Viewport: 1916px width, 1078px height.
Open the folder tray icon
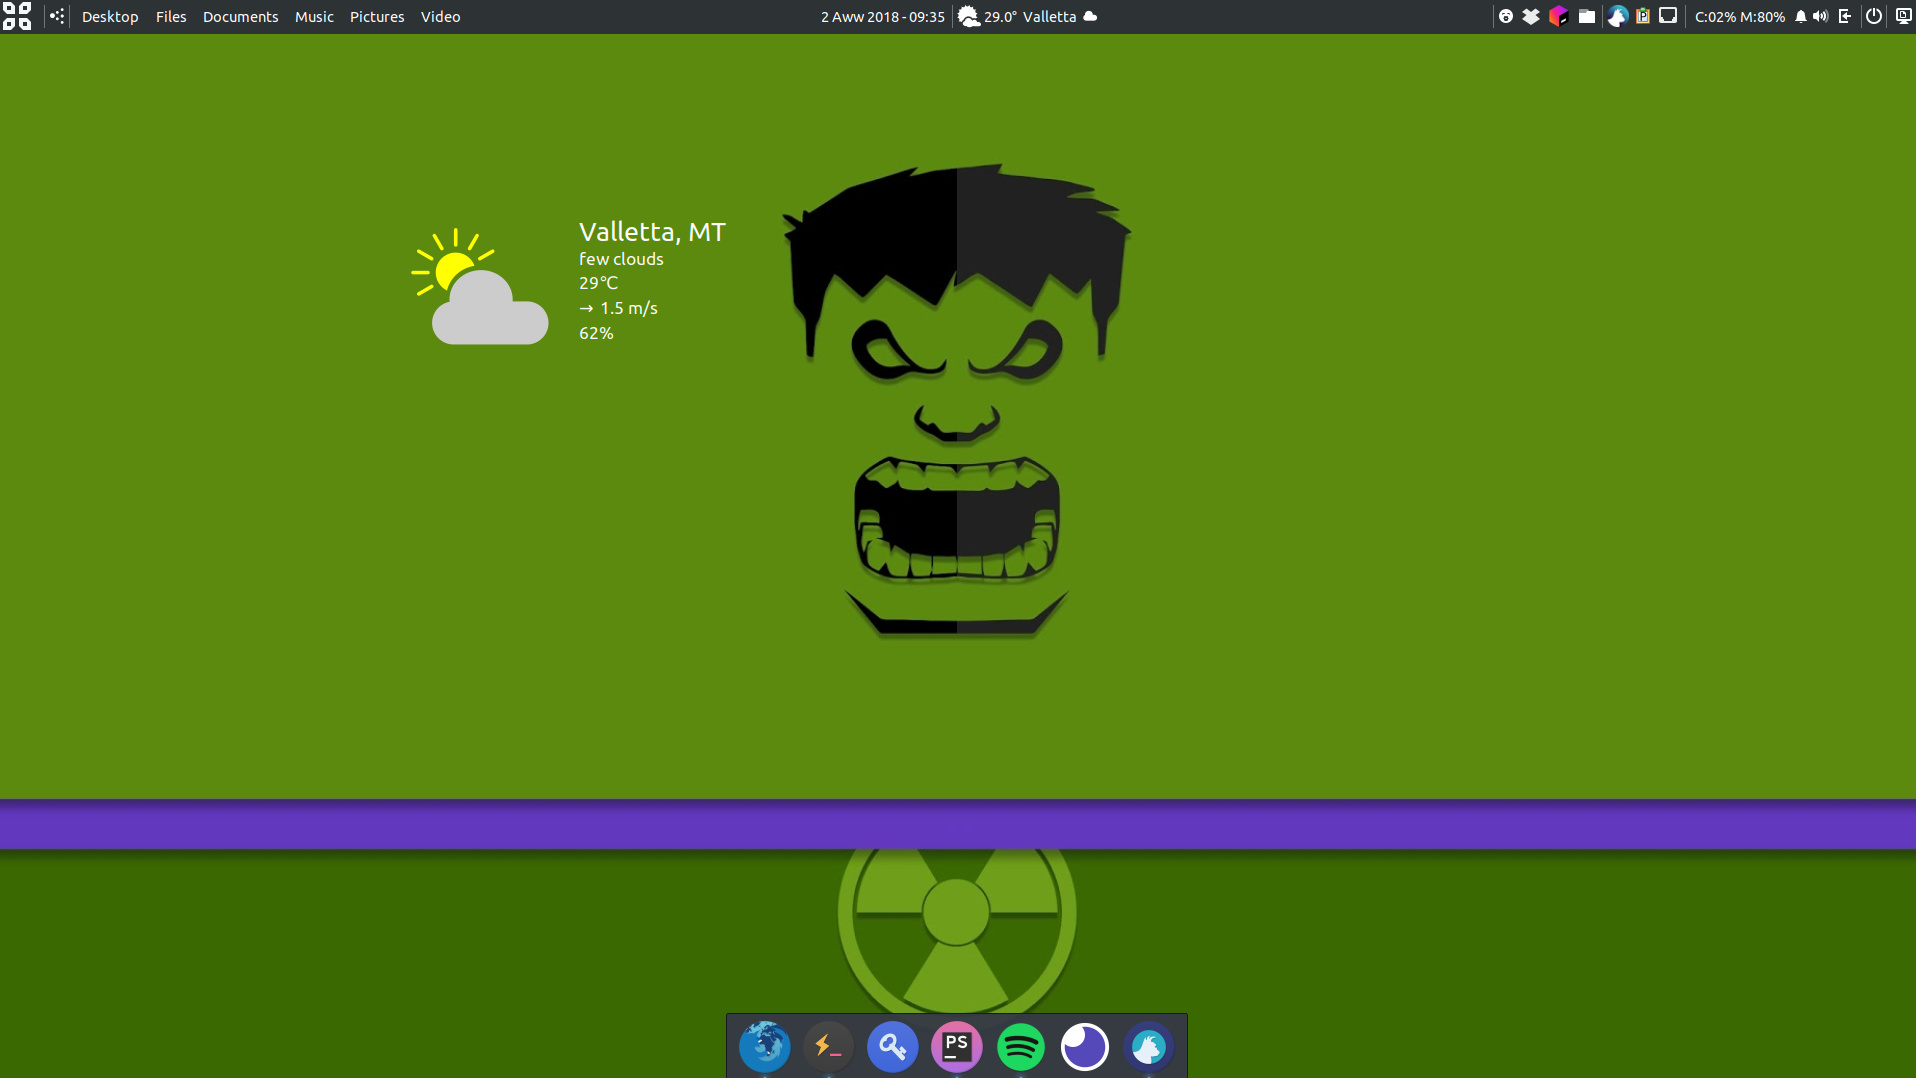1587,16
